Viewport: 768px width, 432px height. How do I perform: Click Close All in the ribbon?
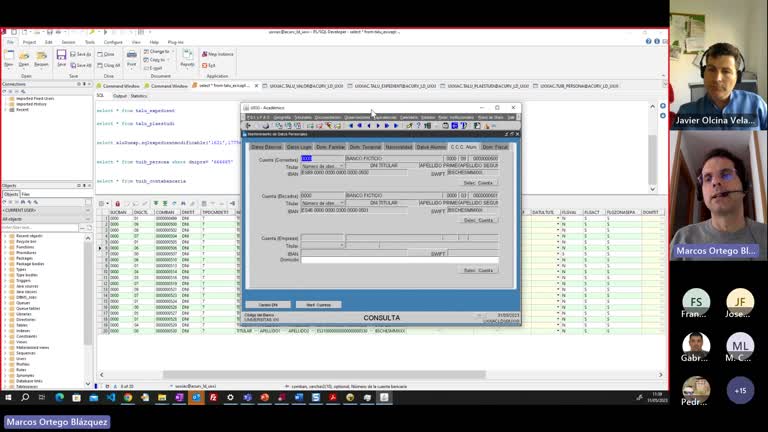point(109,65)
